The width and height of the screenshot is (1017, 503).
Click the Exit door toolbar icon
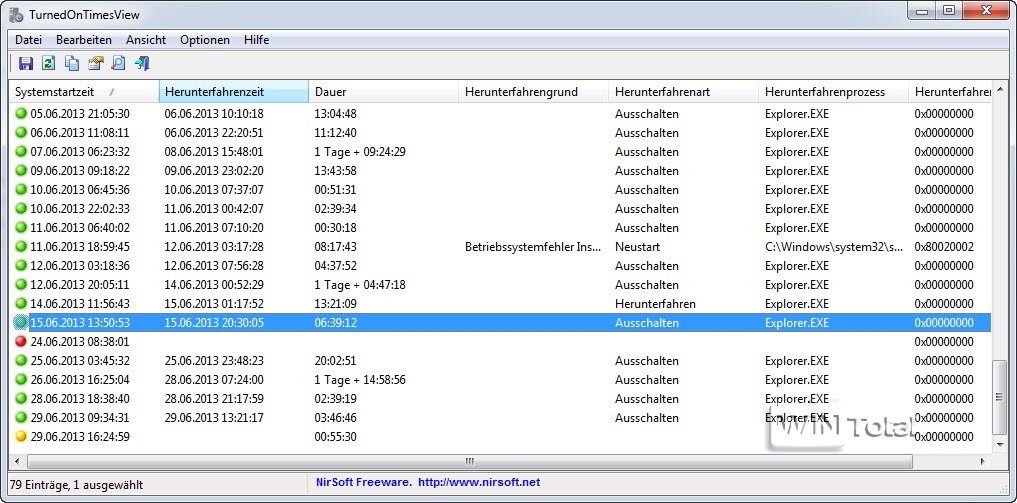coord(142,63)
